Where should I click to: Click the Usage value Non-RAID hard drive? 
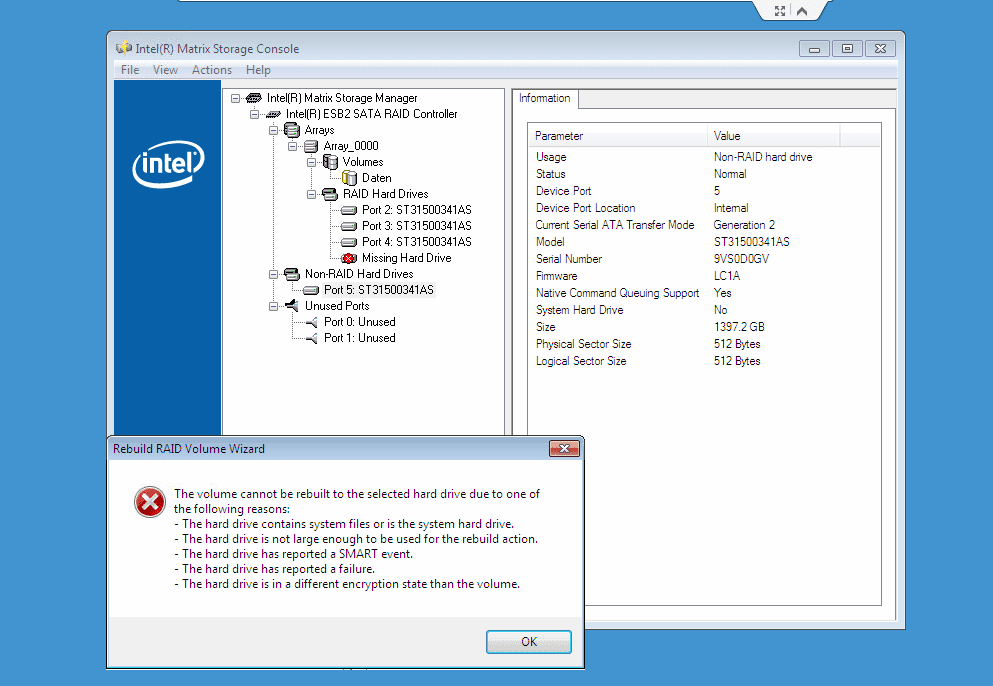coord(763,157)
